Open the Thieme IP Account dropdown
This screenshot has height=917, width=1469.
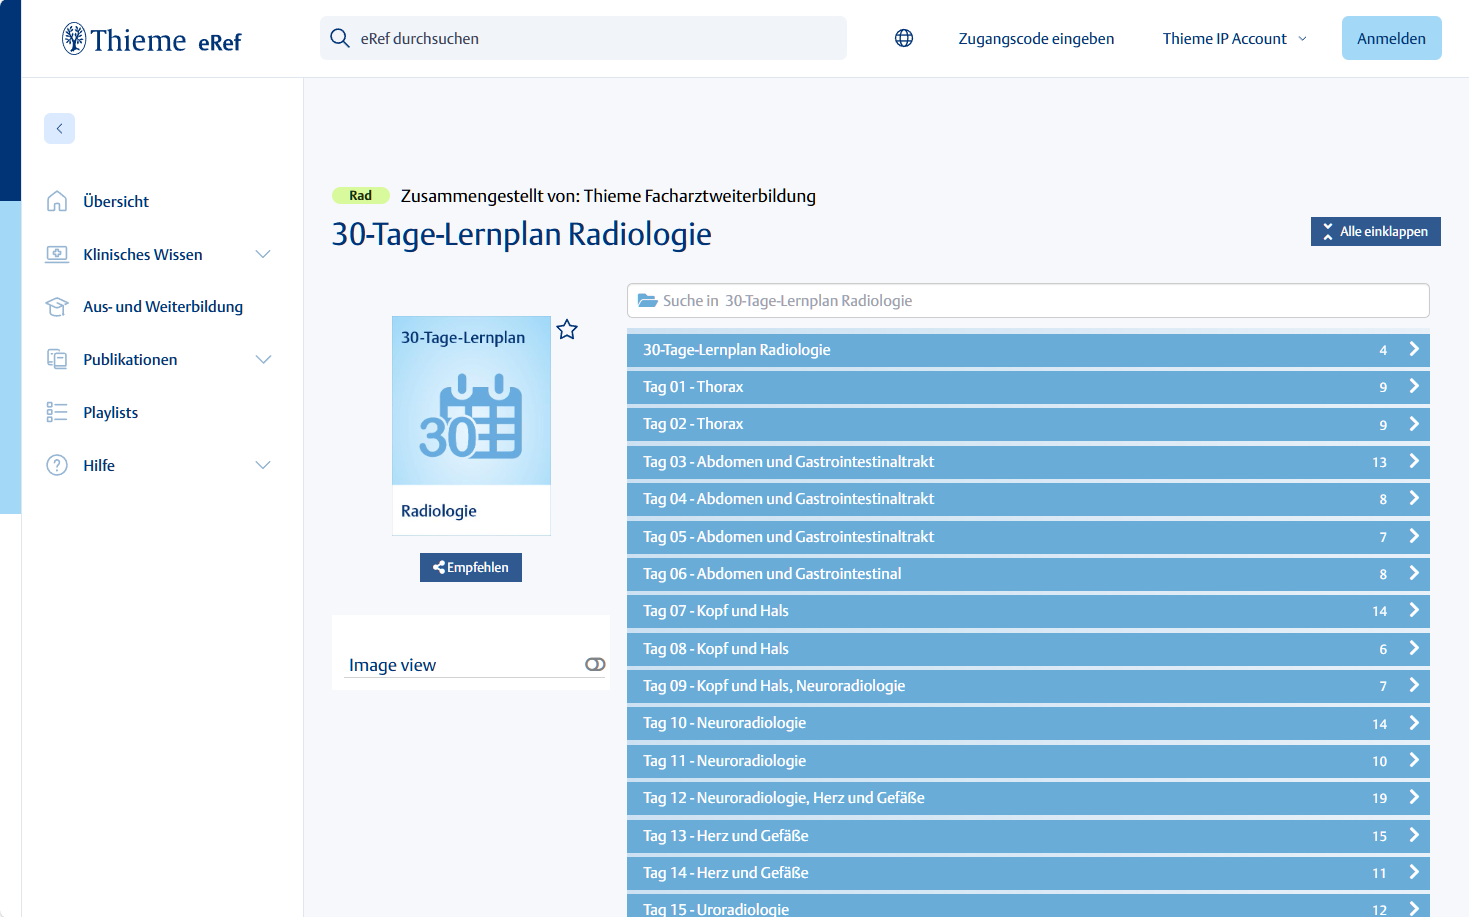point(1234,38)
